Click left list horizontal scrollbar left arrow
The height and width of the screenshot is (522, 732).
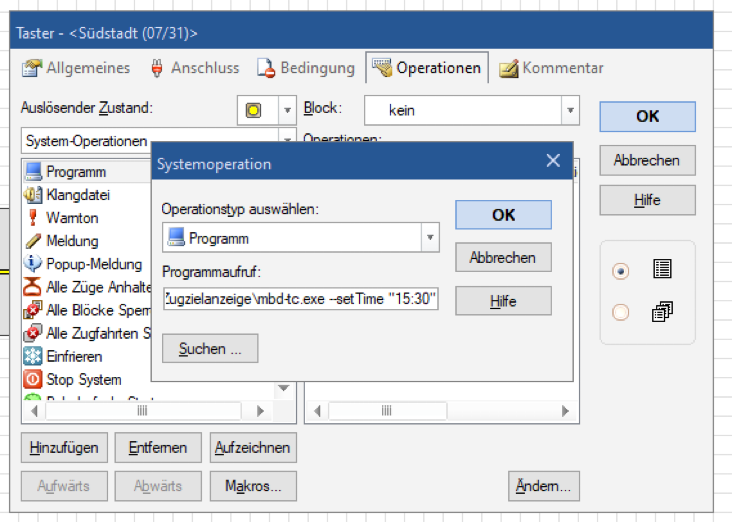(x=34, y=411)
